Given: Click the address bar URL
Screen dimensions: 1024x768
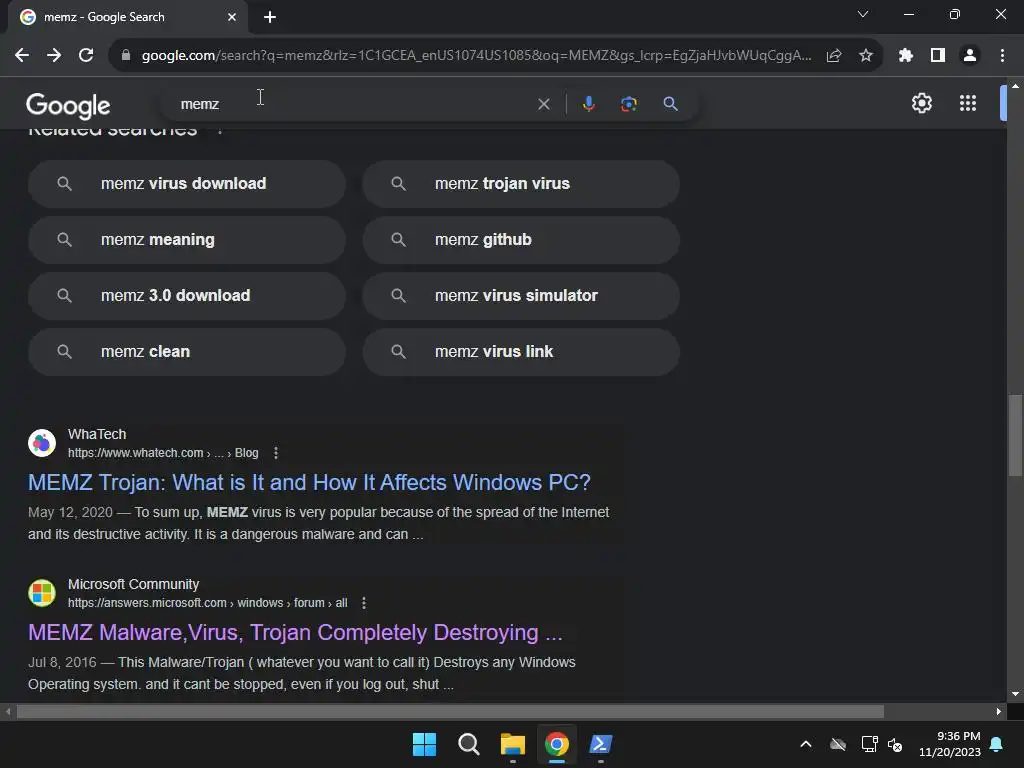Looking at the screenshot, I should tap(477, 56).
